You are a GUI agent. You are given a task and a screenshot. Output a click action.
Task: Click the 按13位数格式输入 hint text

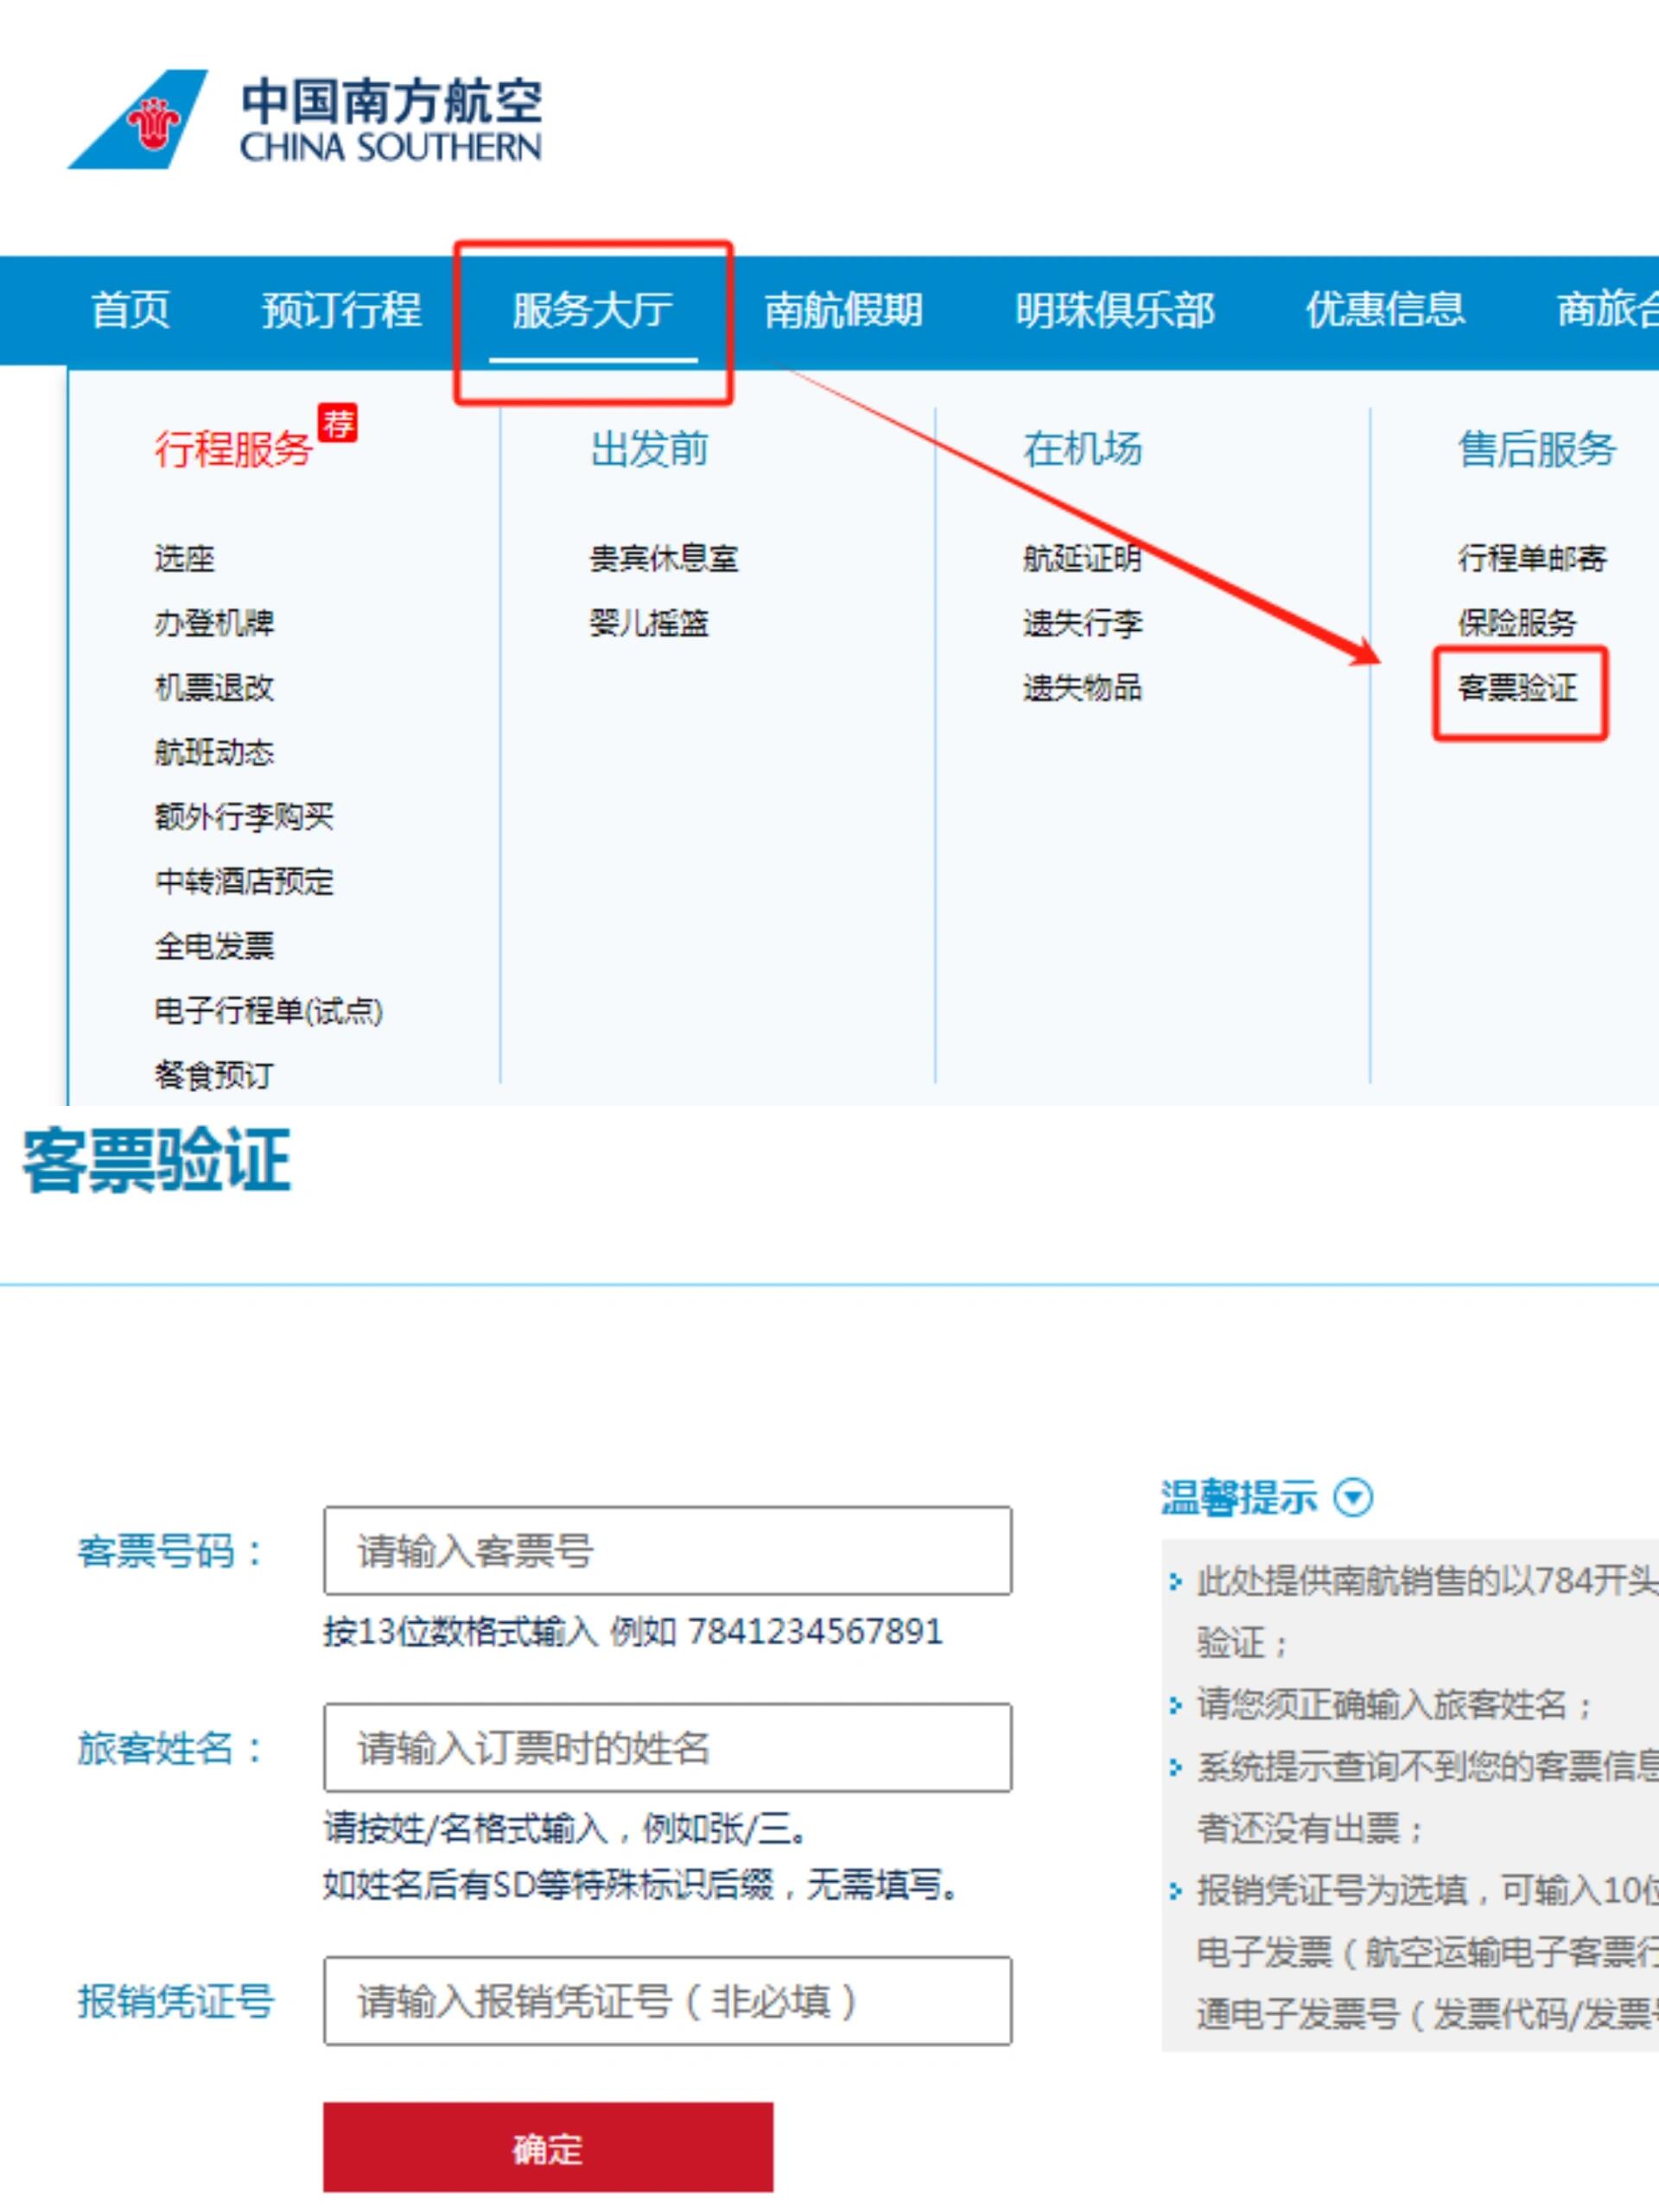pyautogui.click(x=632, y=1631)
